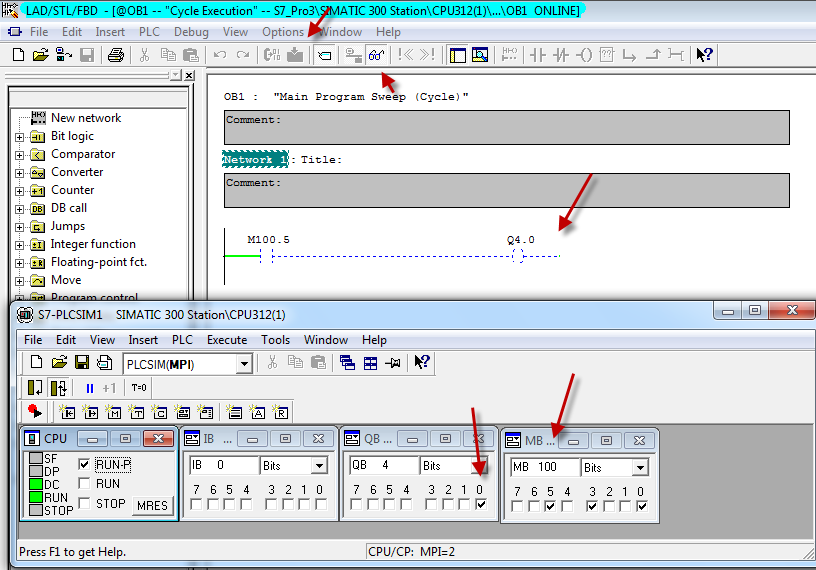Expand the Bit logic tree node

coord(20,137)
